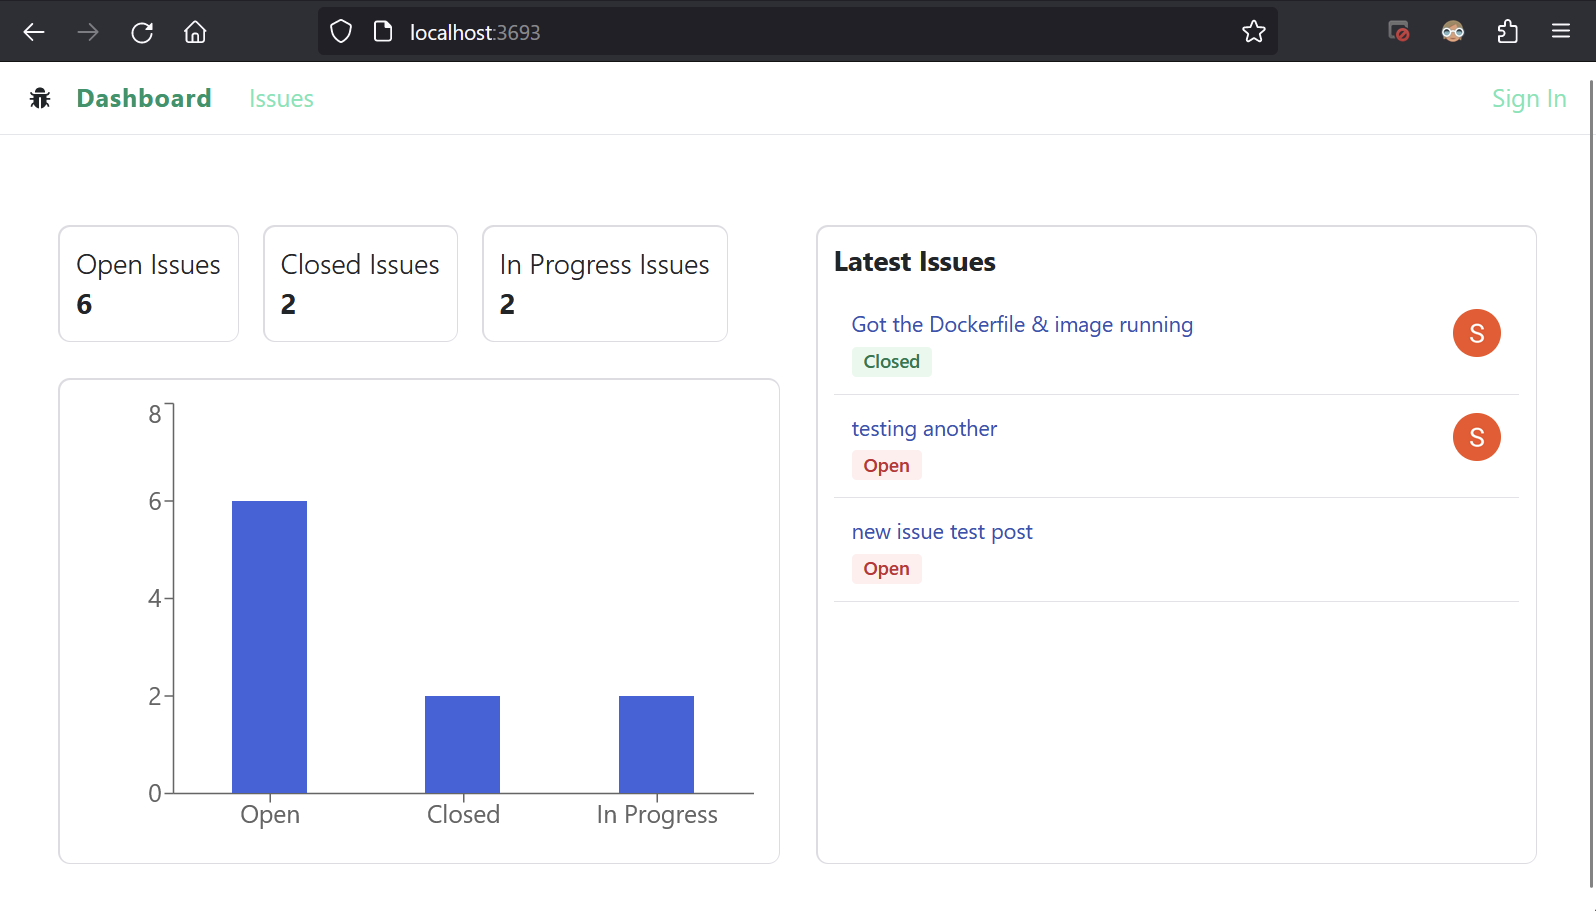Click the y-axis value 4

(155, 598)
